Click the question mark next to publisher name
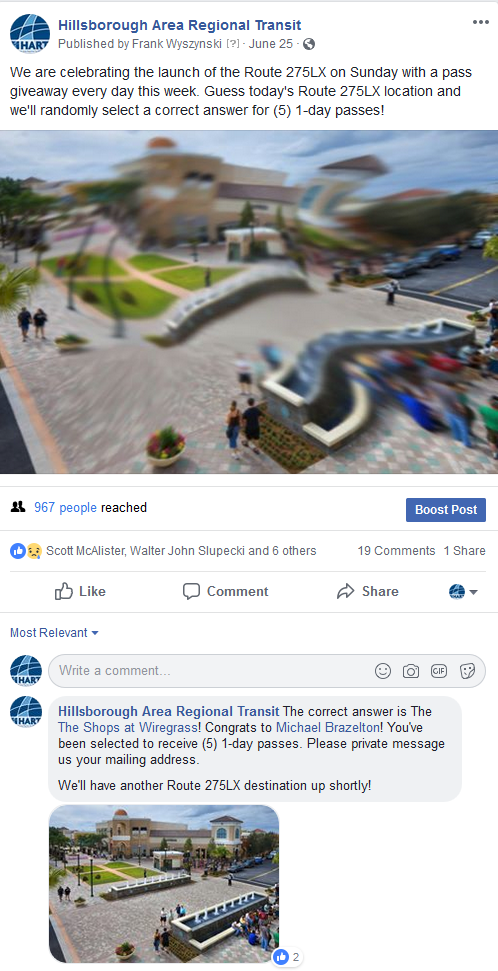498x971 pixels. click(x=233, y=44)
